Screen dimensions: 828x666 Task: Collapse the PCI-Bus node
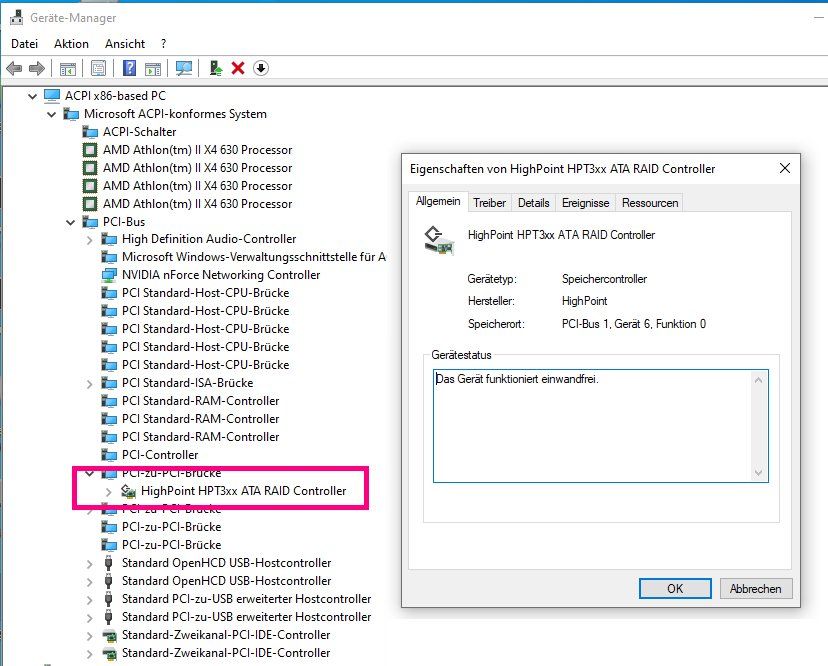(x=70, y=222)
